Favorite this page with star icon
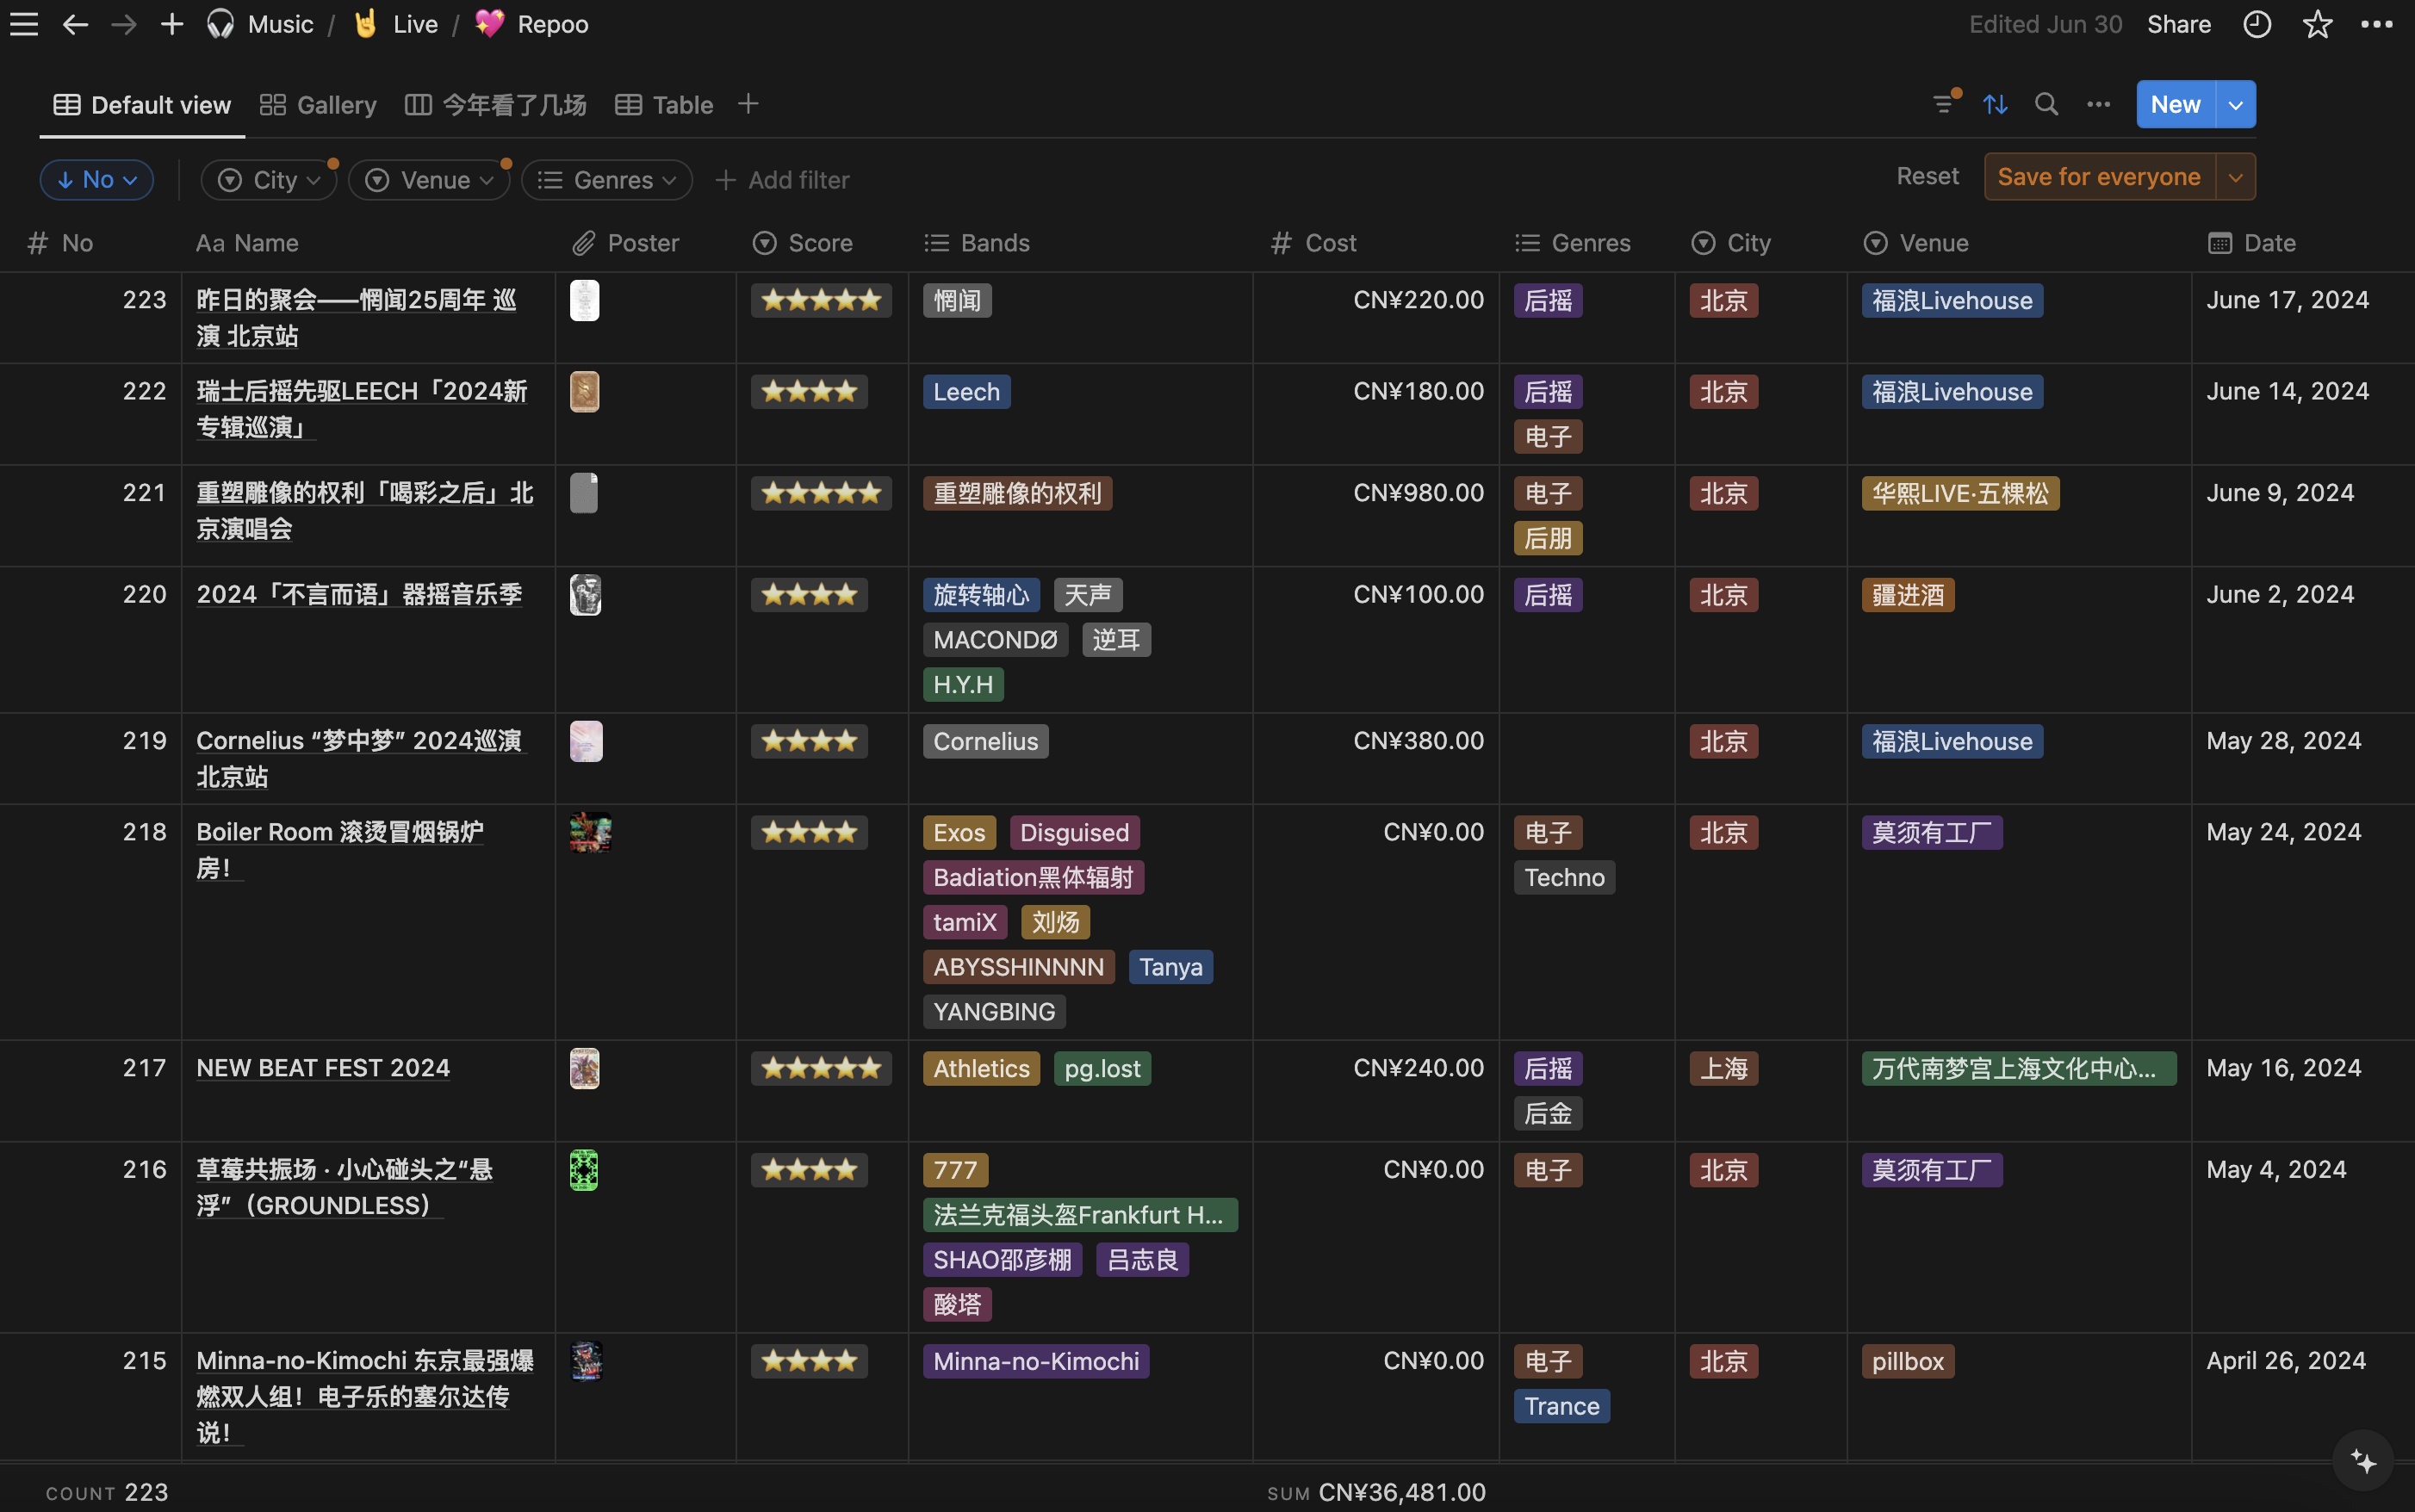This screenshot has width=2415, height=1512. 2317,24
